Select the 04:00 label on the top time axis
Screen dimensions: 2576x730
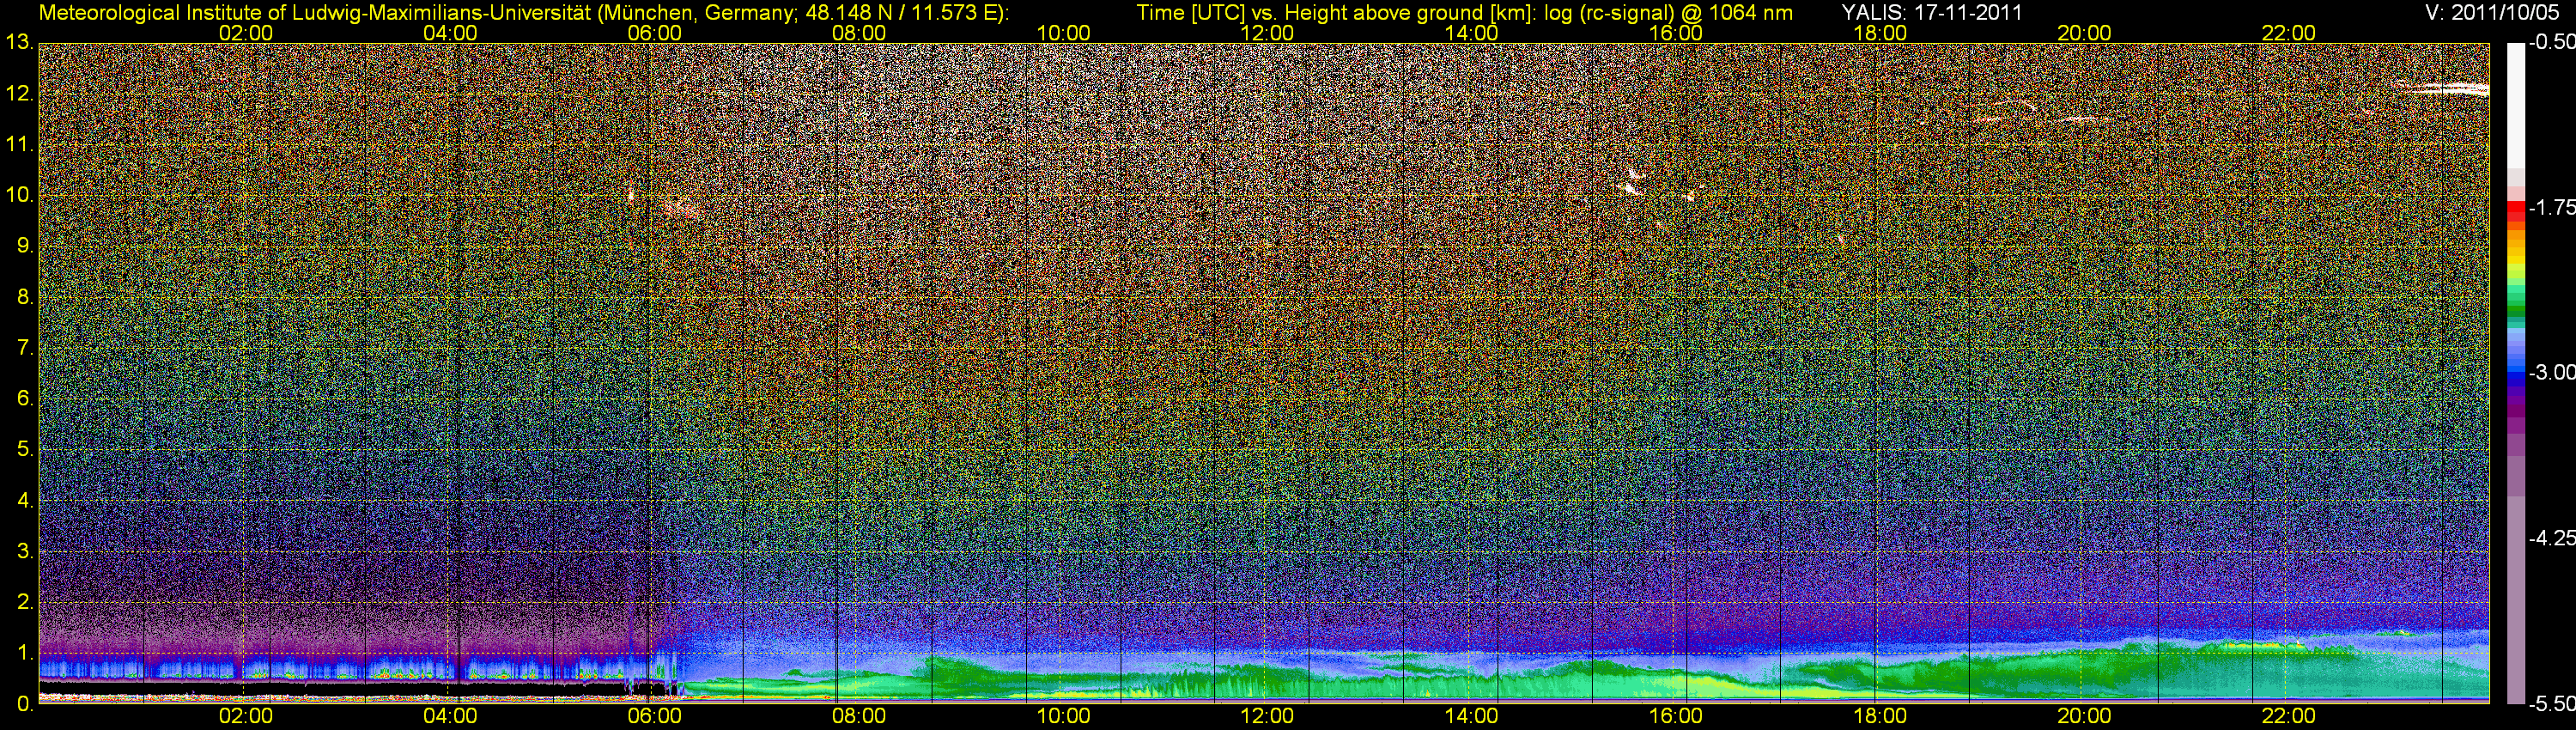pyautogui.click(x=450, y=33)
